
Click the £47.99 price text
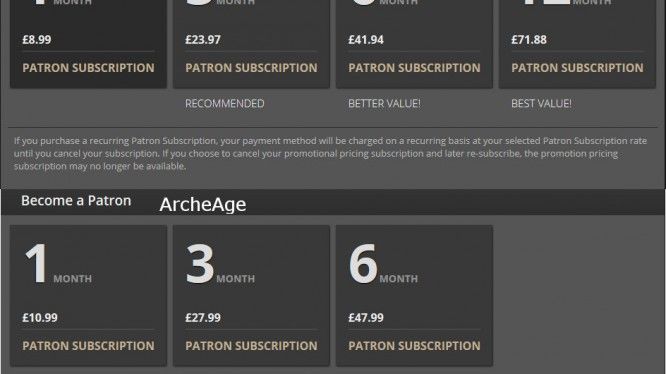366,318
